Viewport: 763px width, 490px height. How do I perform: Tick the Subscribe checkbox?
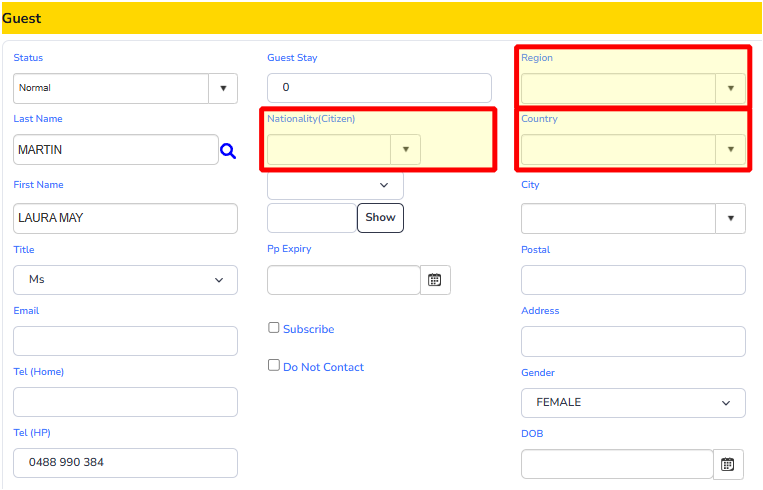click(273, 327)
